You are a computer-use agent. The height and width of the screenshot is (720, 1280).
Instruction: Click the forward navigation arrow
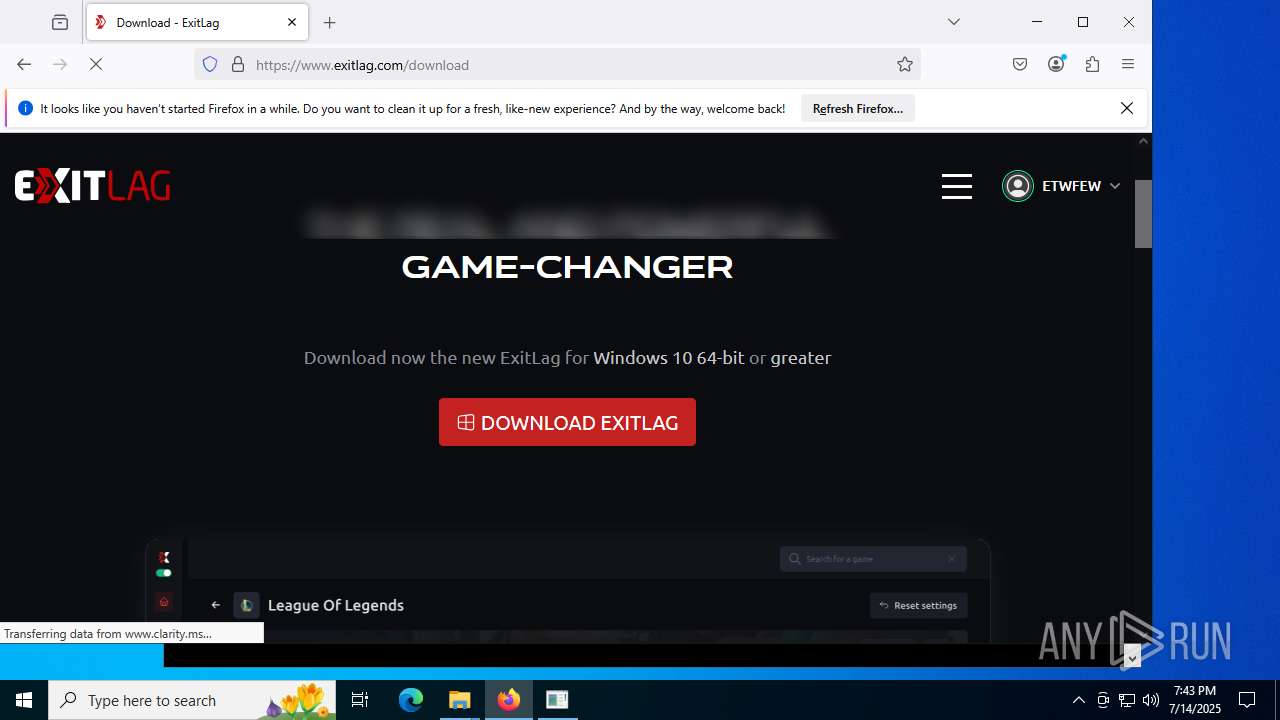tap(60, 64)
